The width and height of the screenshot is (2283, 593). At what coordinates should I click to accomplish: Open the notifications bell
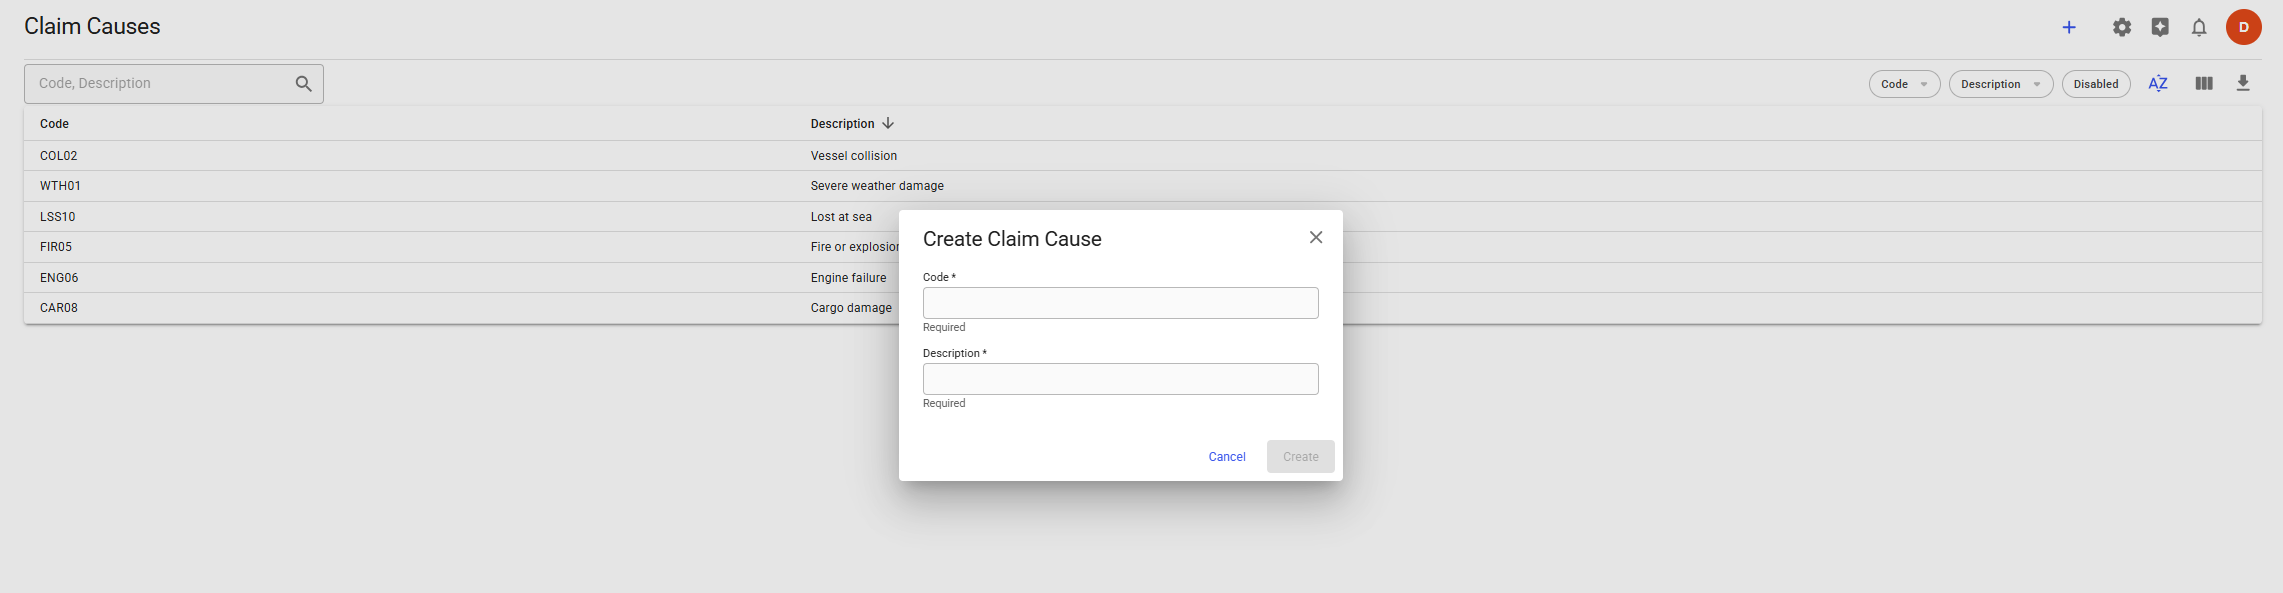2199,27
